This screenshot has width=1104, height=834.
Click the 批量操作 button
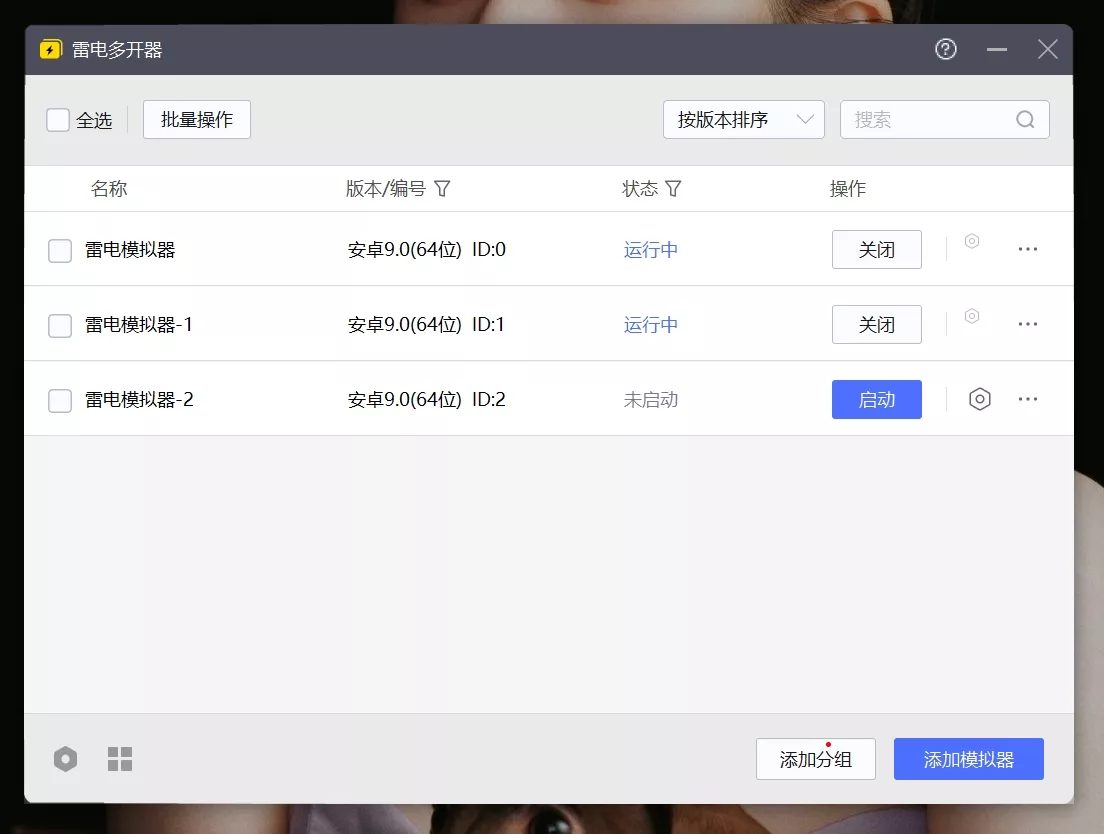click(x=196, y=119)
